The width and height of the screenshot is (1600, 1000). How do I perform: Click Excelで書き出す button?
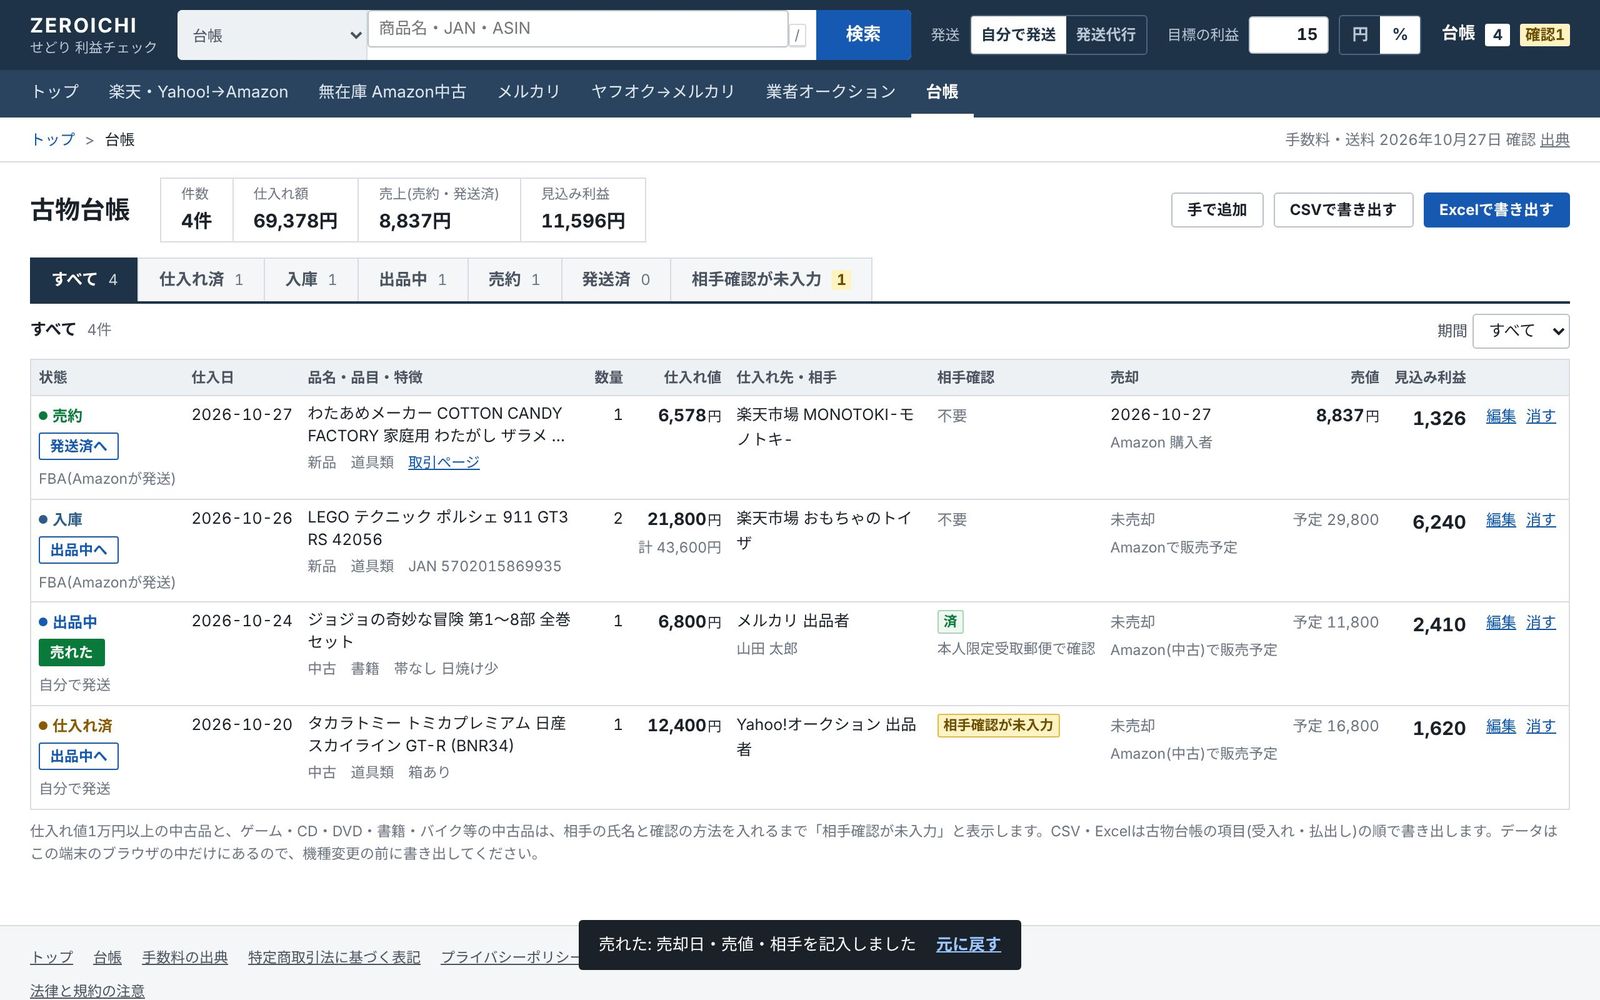1496,210
